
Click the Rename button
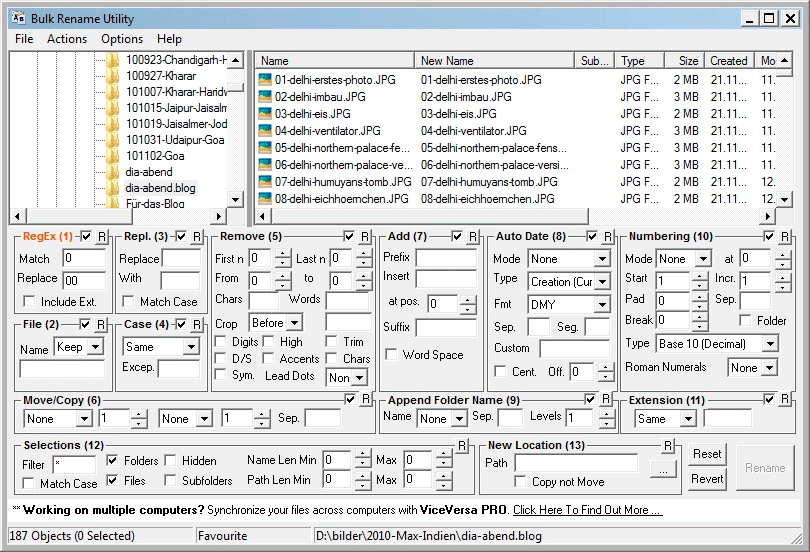tap(765, 468)
